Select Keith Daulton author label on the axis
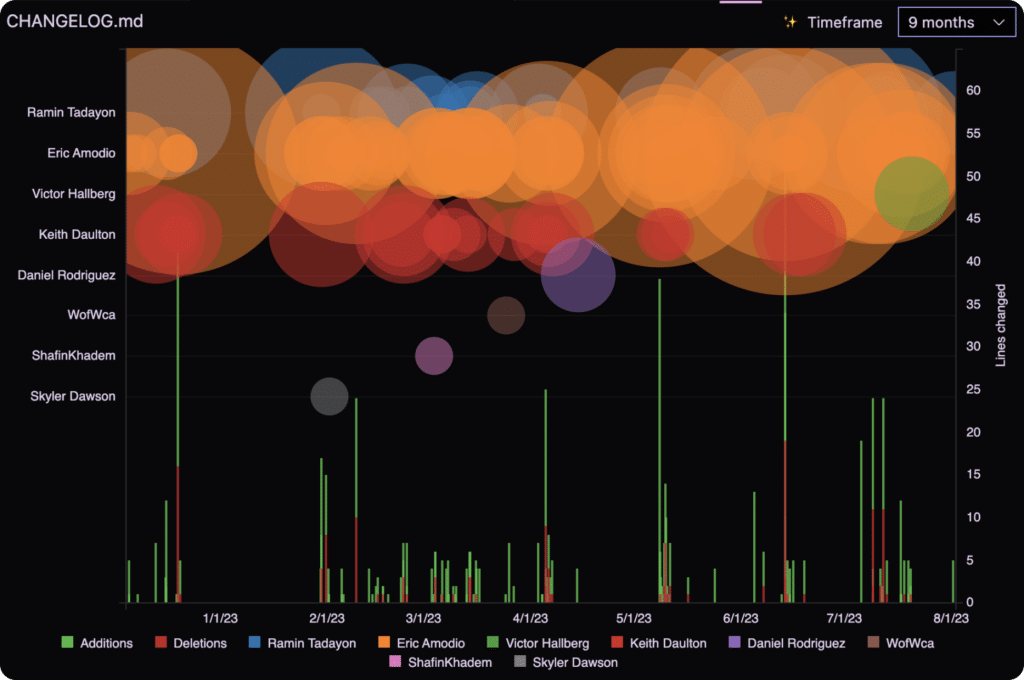This screenshot has height=680, width=1024. tap(77, 234)
